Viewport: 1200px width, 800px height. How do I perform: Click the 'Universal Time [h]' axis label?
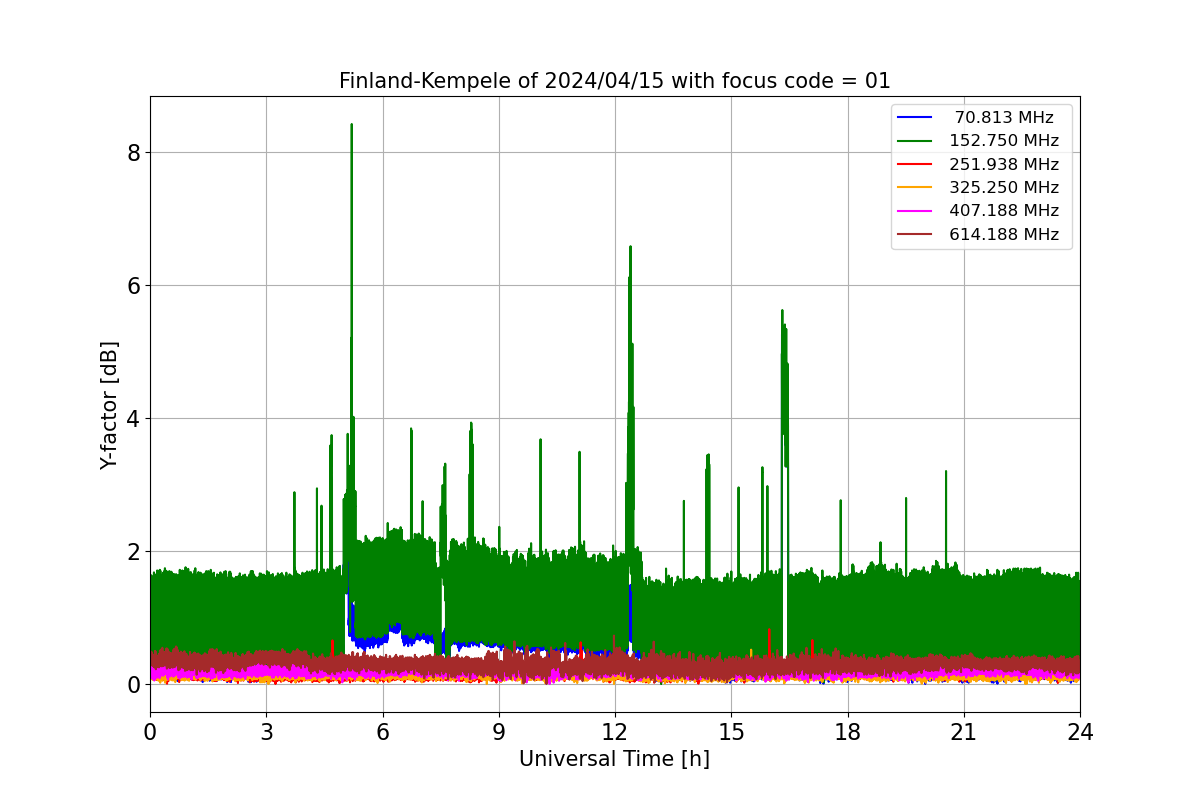[x=614, y=759]
